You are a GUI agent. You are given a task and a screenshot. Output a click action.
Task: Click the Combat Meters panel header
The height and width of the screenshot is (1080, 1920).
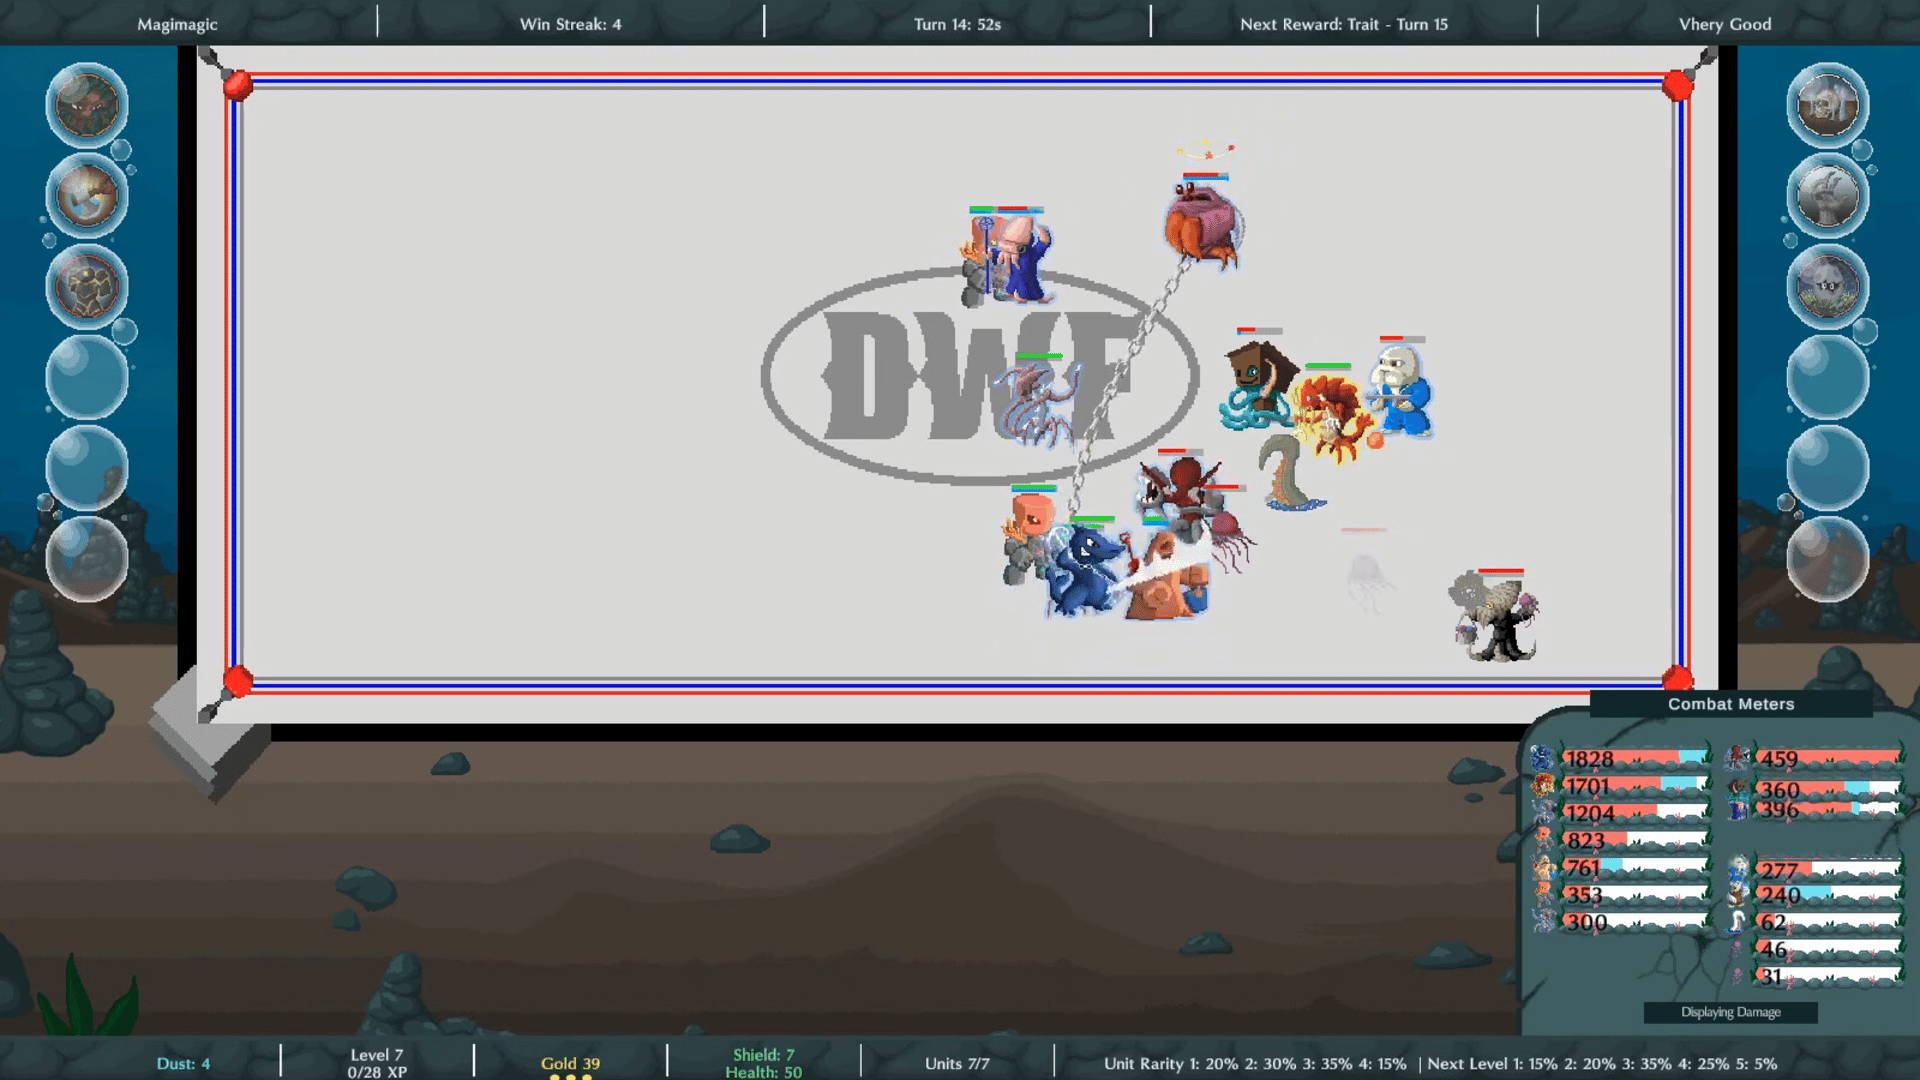tap(1730, 704)
